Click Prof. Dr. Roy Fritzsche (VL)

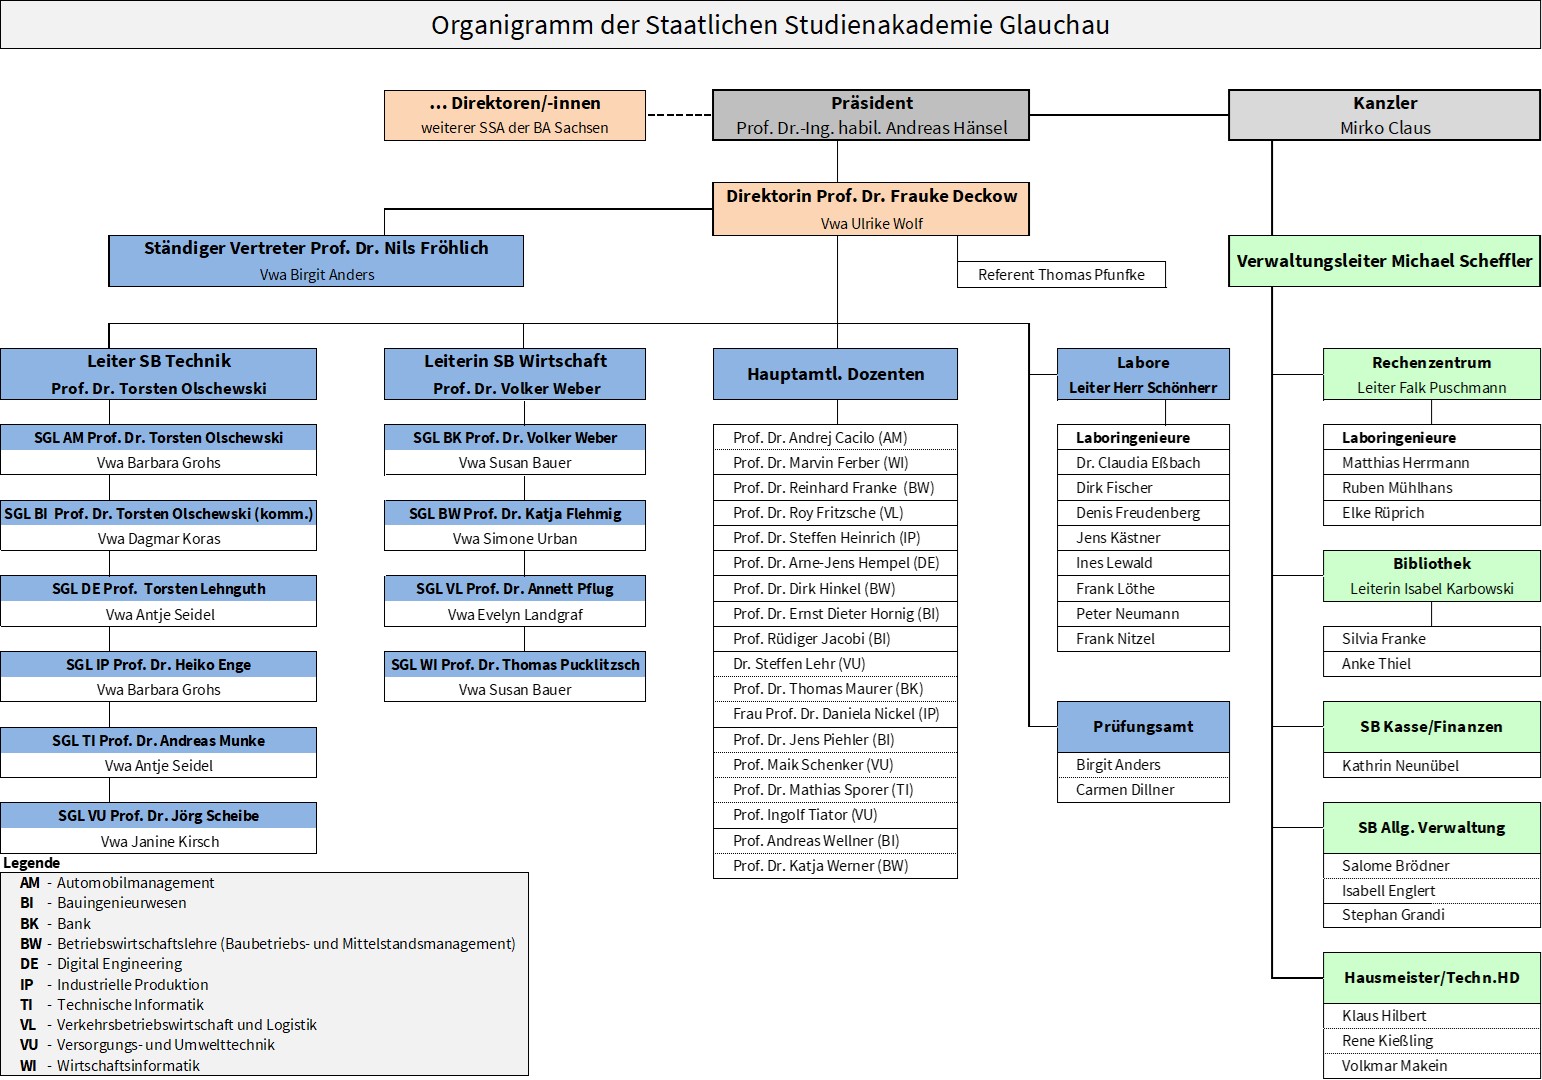[x=836, y=512]
